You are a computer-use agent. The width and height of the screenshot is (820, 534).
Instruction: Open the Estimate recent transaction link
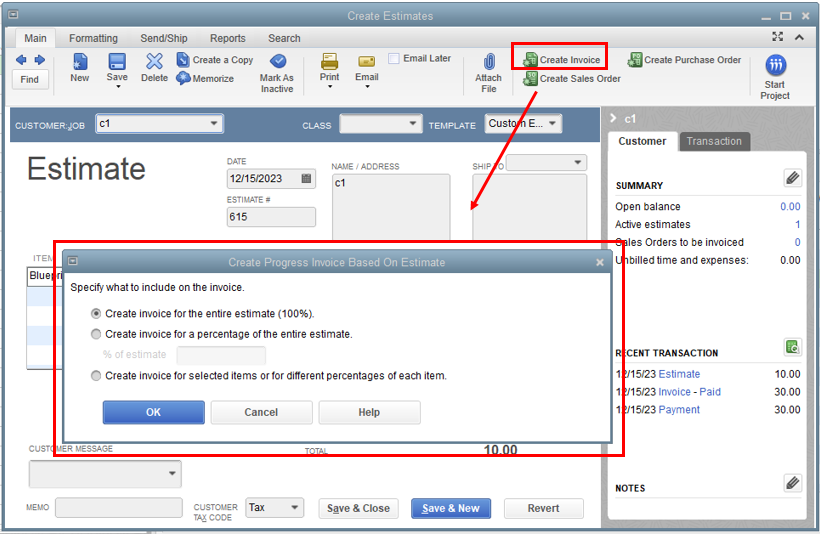[x=679, y=374]
